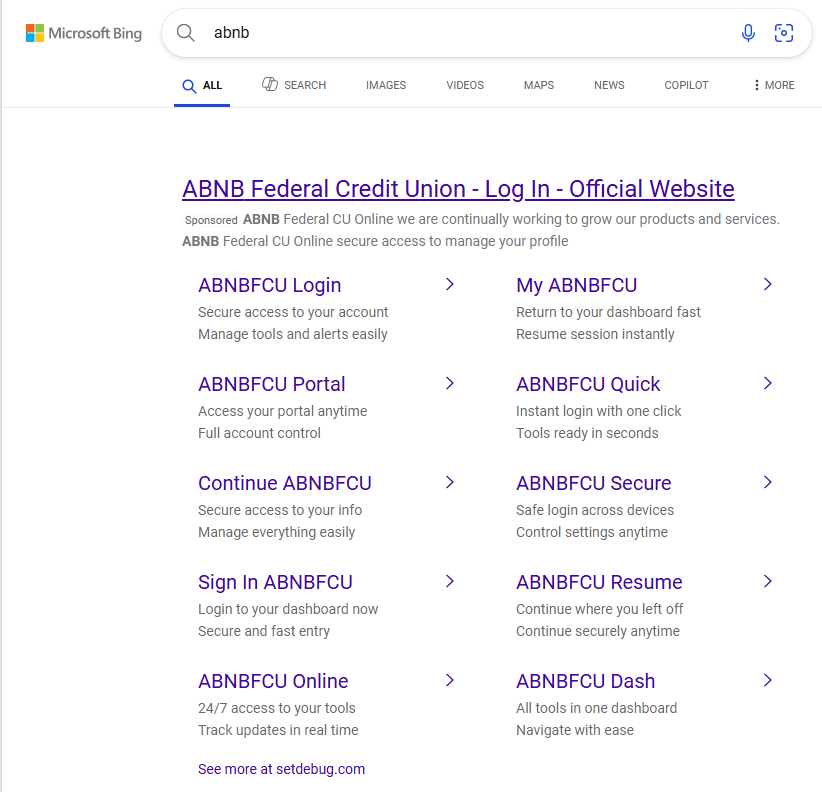Open the ABNBFCU Quick link

(588, 384)
